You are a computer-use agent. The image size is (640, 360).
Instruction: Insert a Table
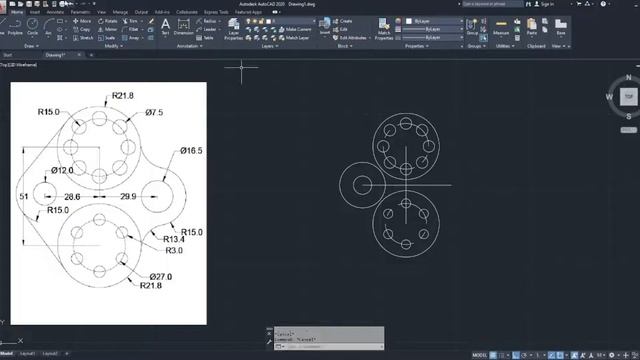coord(204,38)
